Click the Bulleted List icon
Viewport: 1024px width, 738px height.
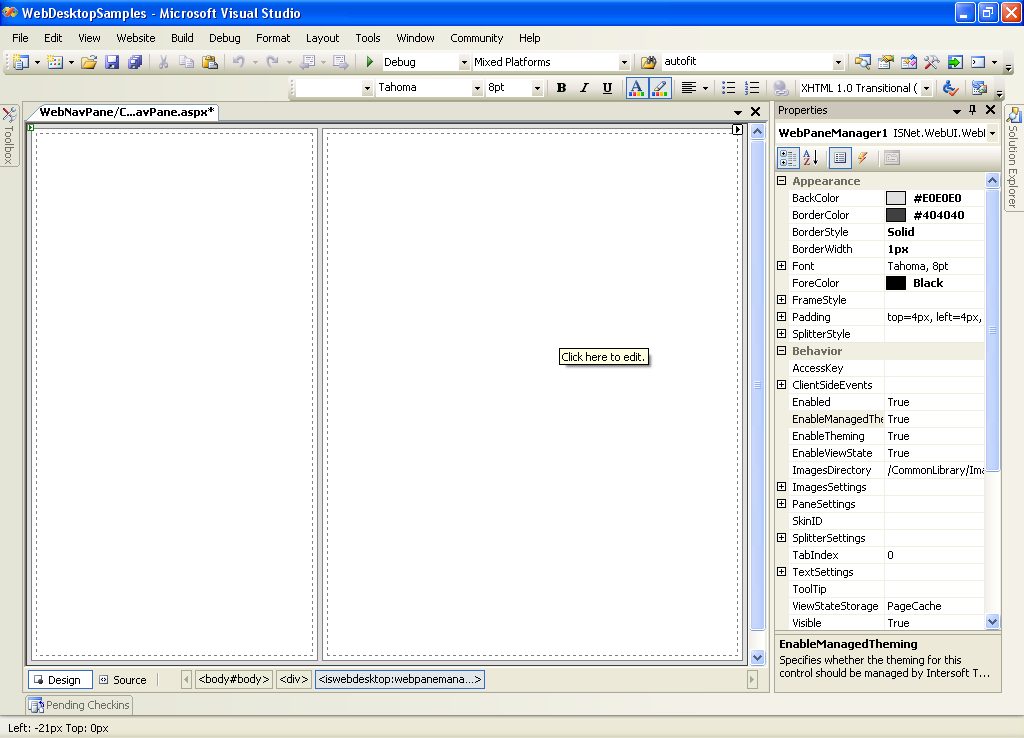point(729,88)
